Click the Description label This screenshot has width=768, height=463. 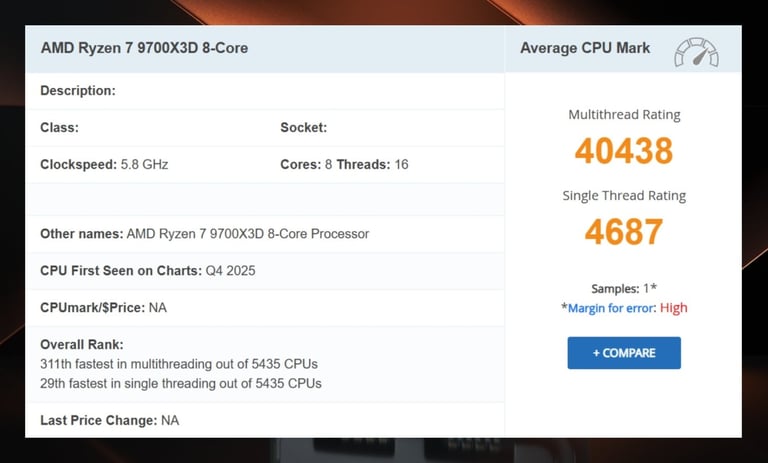[x=78, y=91]
